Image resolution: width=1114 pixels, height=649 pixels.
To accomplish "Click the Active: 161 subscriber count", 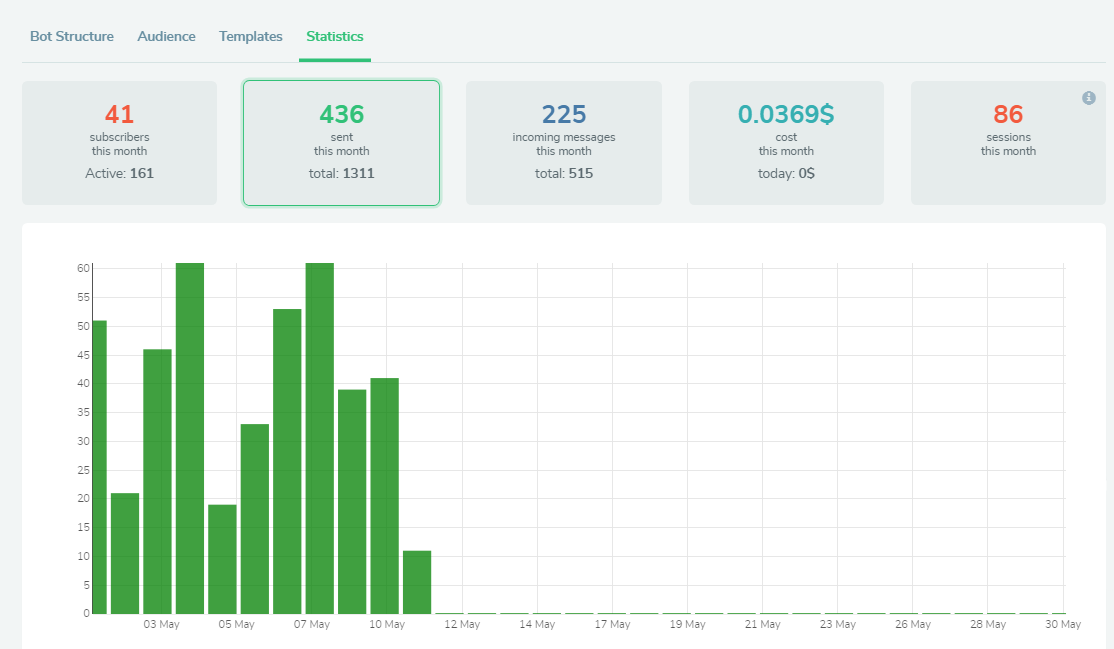I will click(x=119, y=173).
